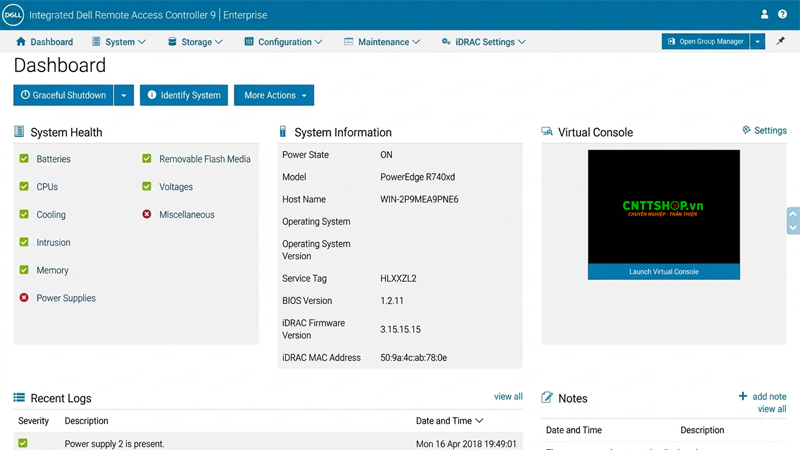Click the Maintenance menu icon

coord(348,41)
